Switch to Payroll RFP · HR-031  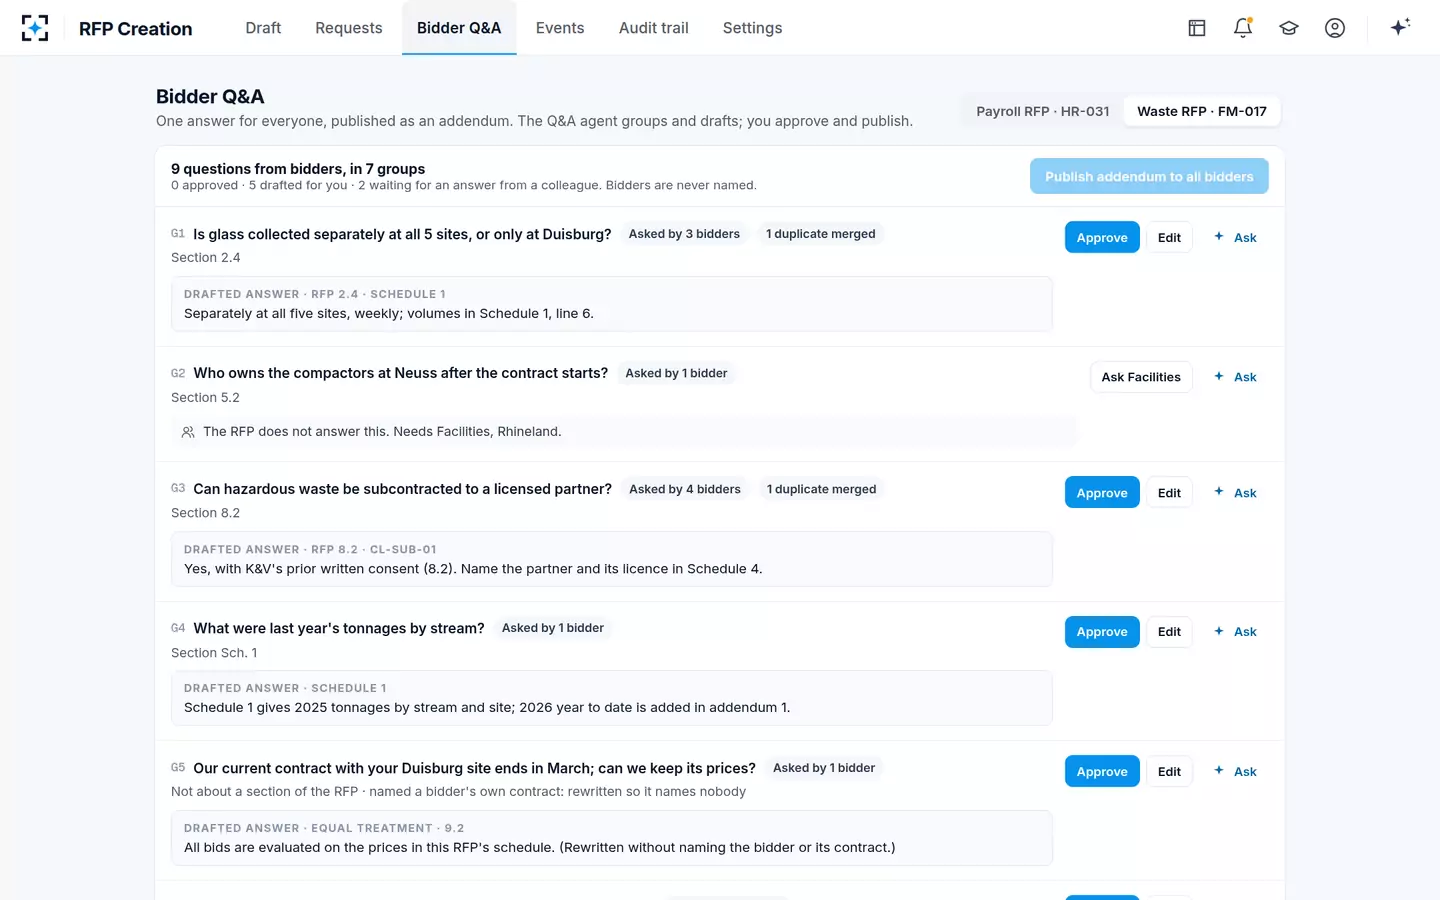point(1043,111)
